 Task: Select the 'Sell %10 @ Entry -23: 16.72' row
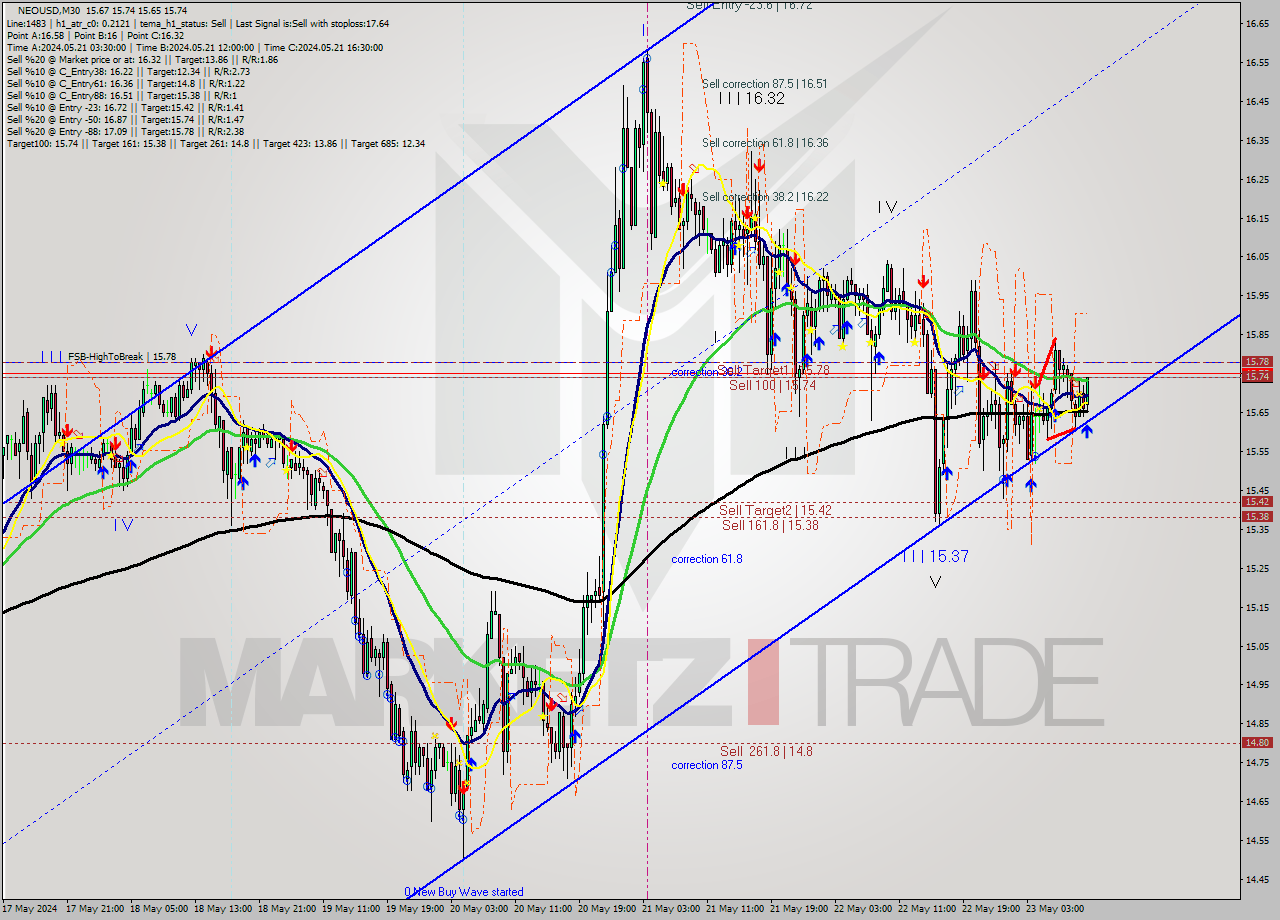[x=125, y=107]
